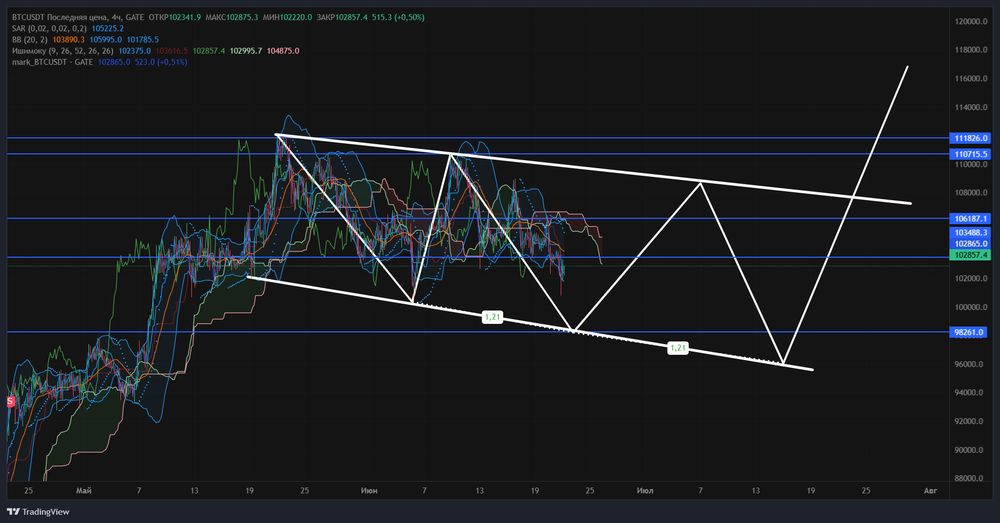This screenshot has height=523, width=1000.
Task: Click the 103488.3 price label
Action: click(x=970, y=233)
